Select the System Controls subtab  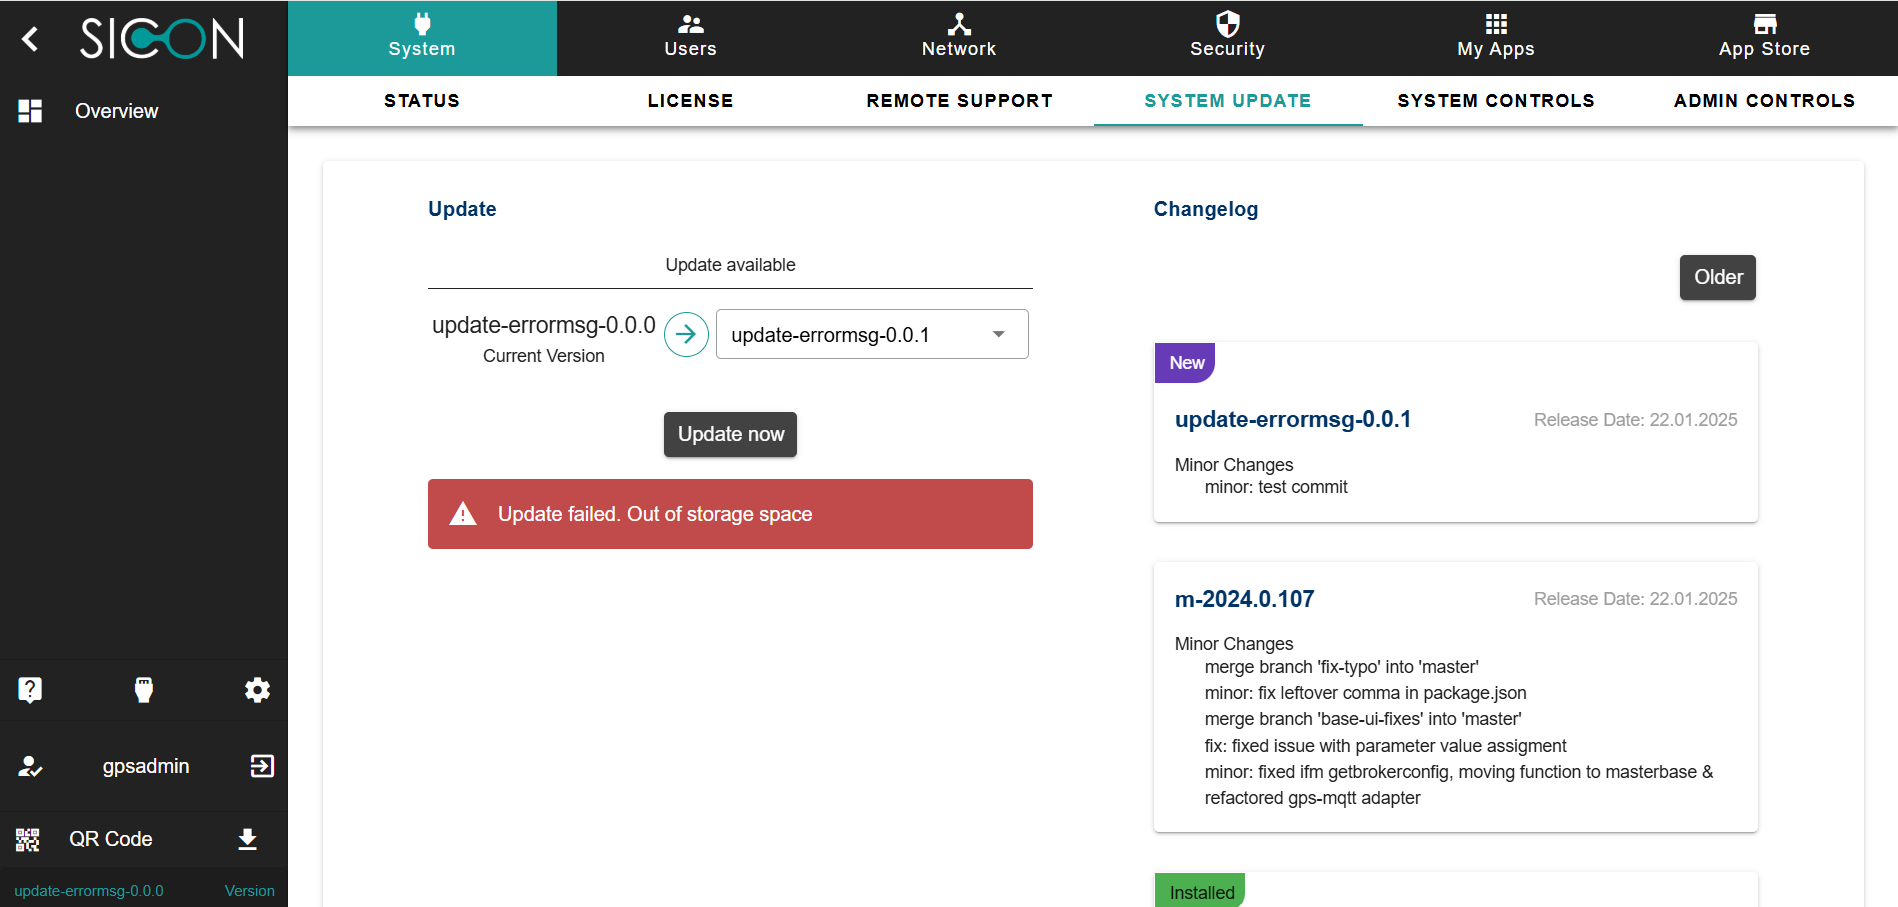[x=1495, y=101]
